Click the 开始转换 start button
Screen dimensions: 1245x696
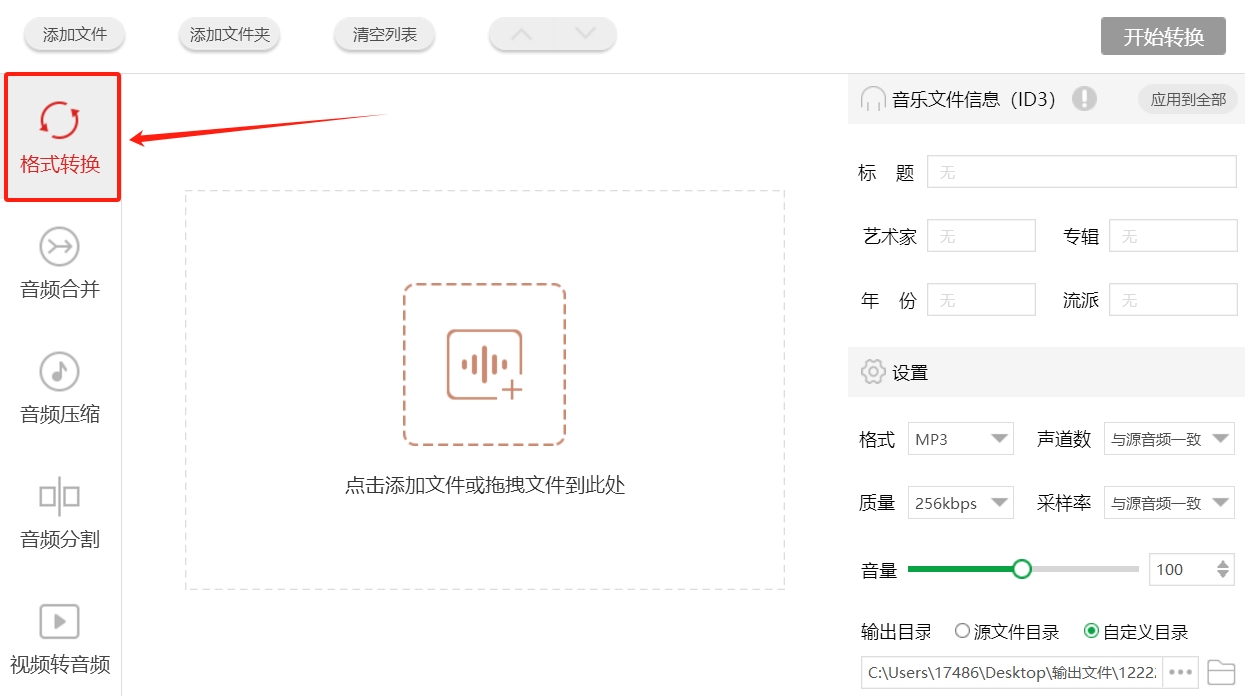[x=1163, y=35]
